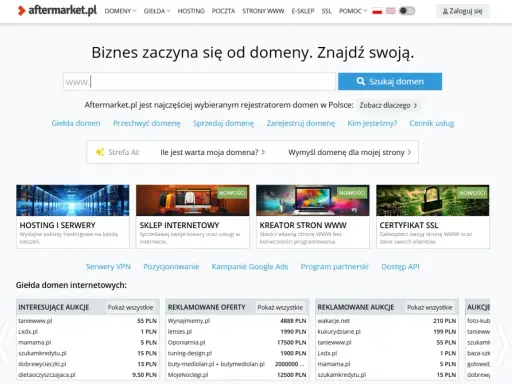
Task: Go to HOSTING menu item
Action: pos(191,11)
